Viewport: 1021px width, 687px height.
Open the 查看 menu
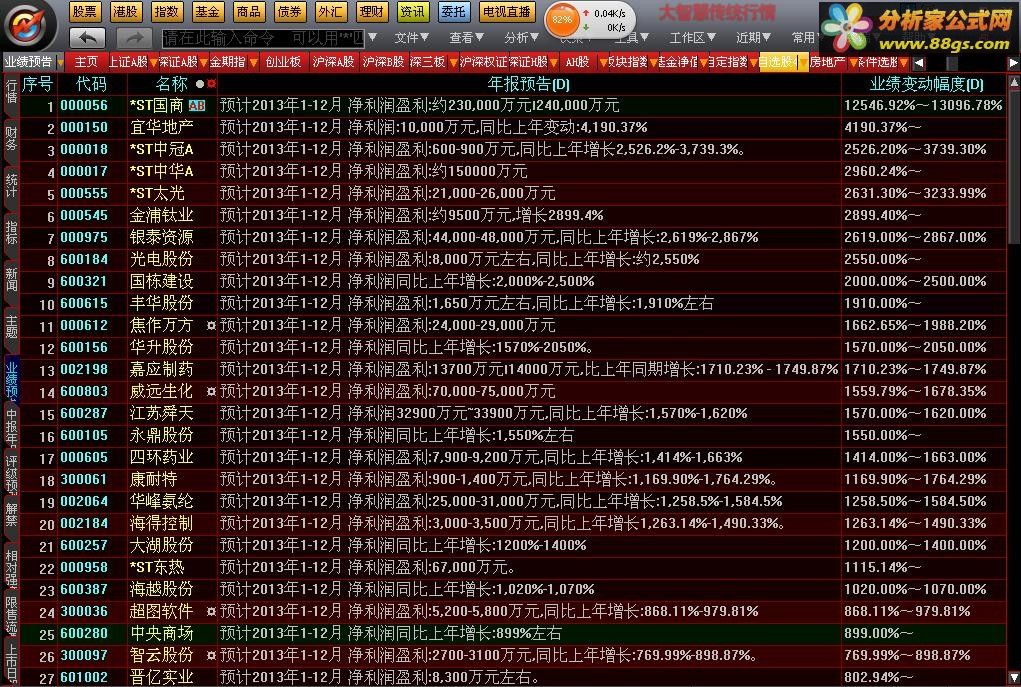[x=466, y=38]
